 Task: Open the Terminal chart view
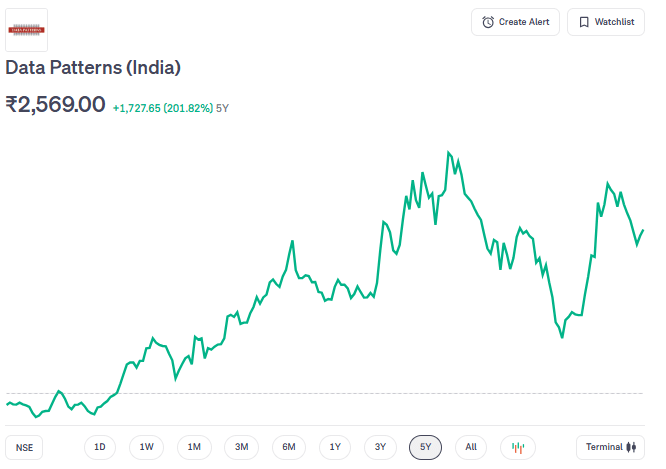point(610,447)
